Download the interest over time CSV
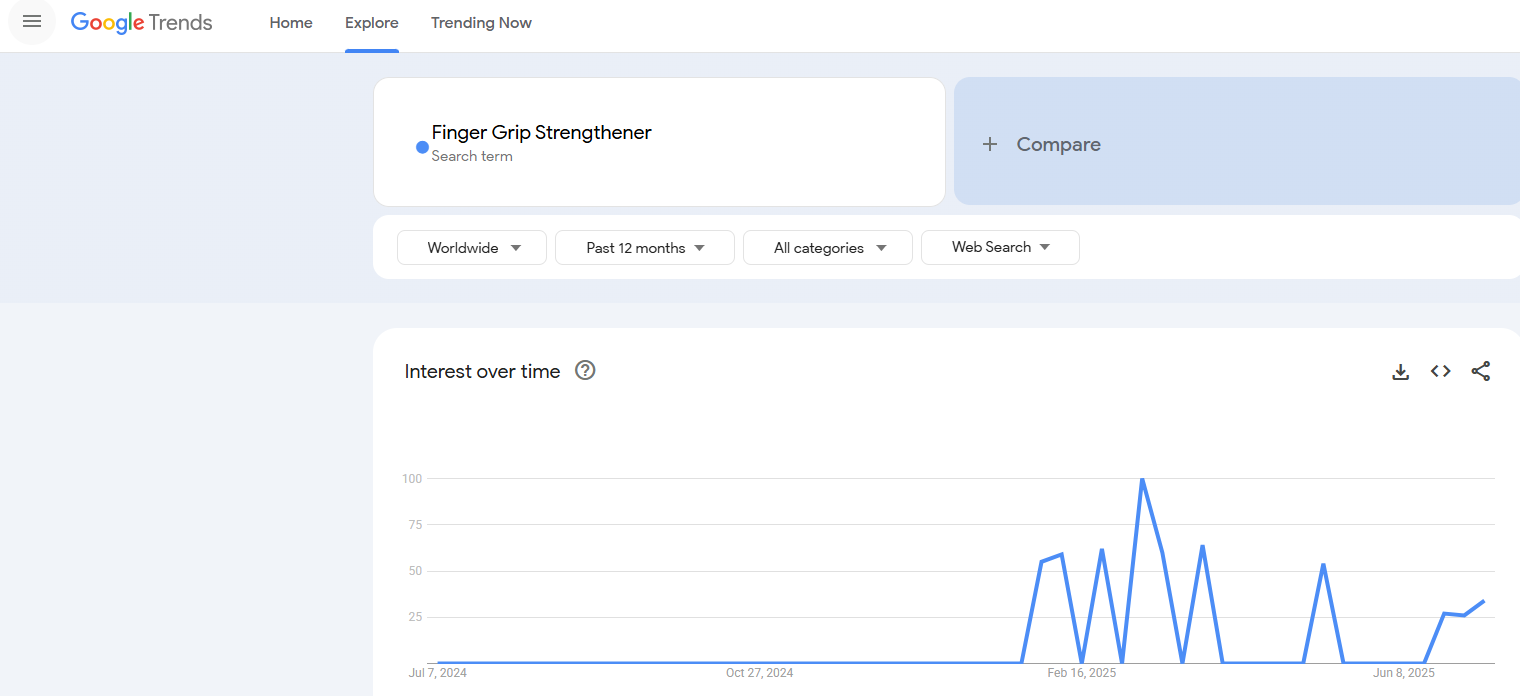The width and height of the screenshot is (1520, 696). [1400, 372]
